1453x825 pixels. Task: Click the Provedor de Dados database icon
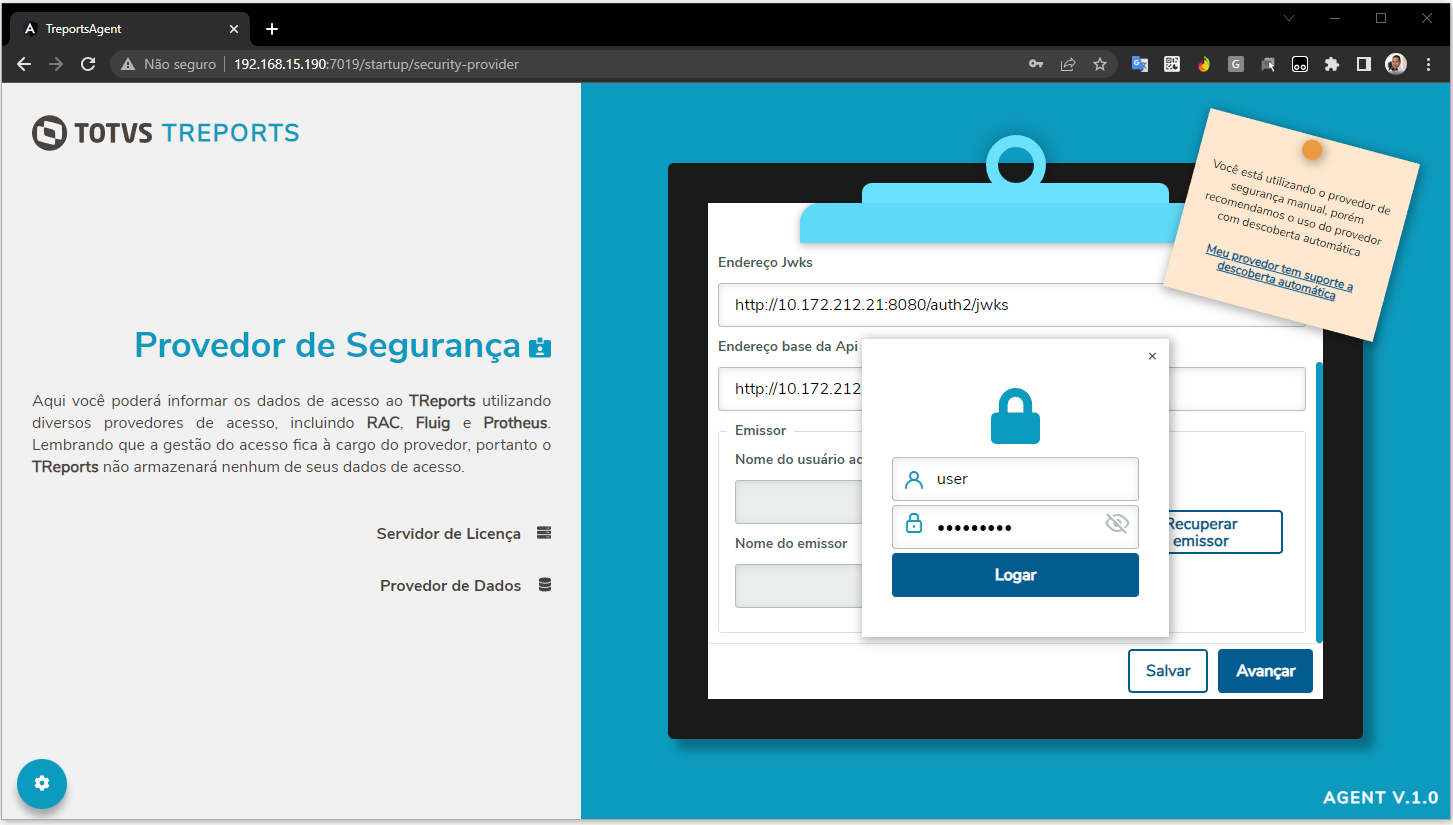545,585
